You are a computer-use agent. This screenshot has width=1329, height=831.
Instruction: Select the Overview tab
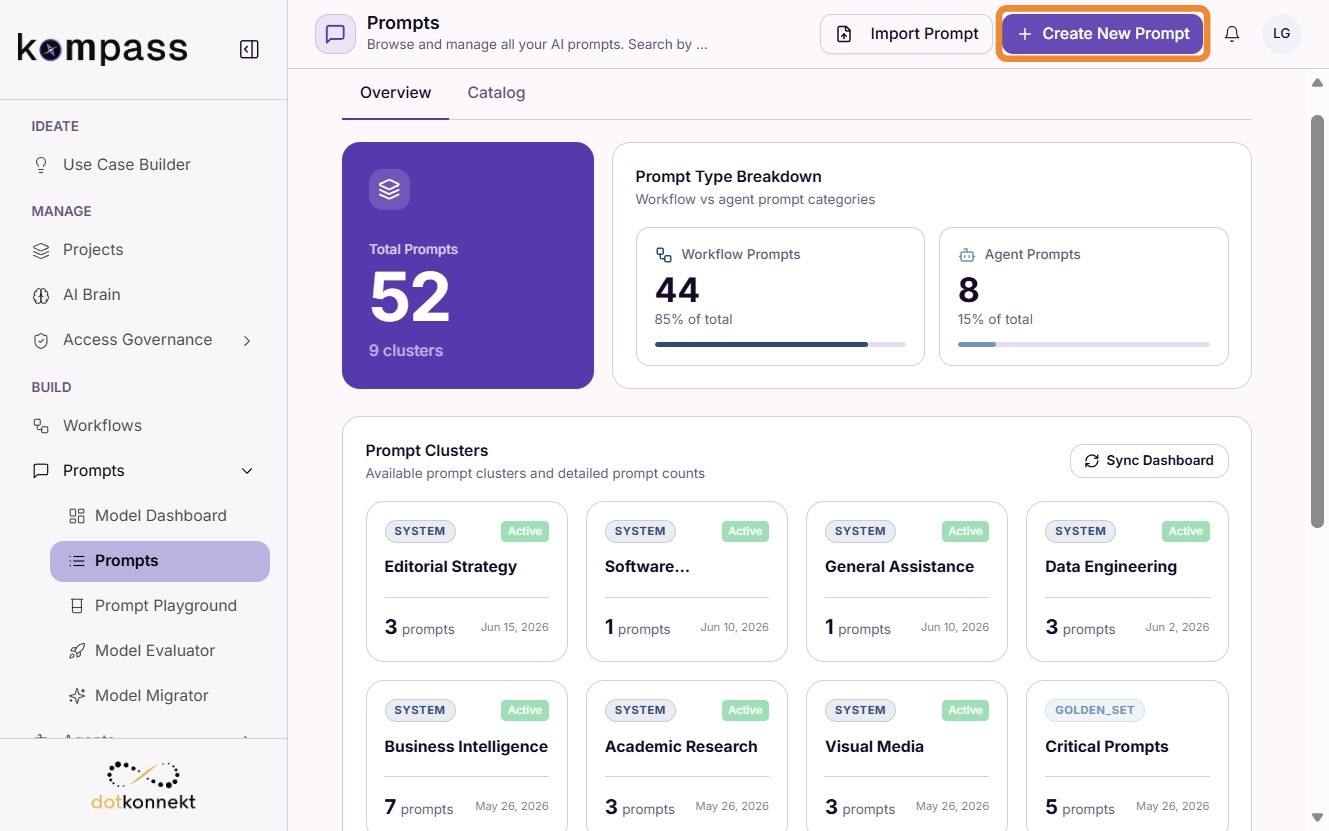coord(396,93)
